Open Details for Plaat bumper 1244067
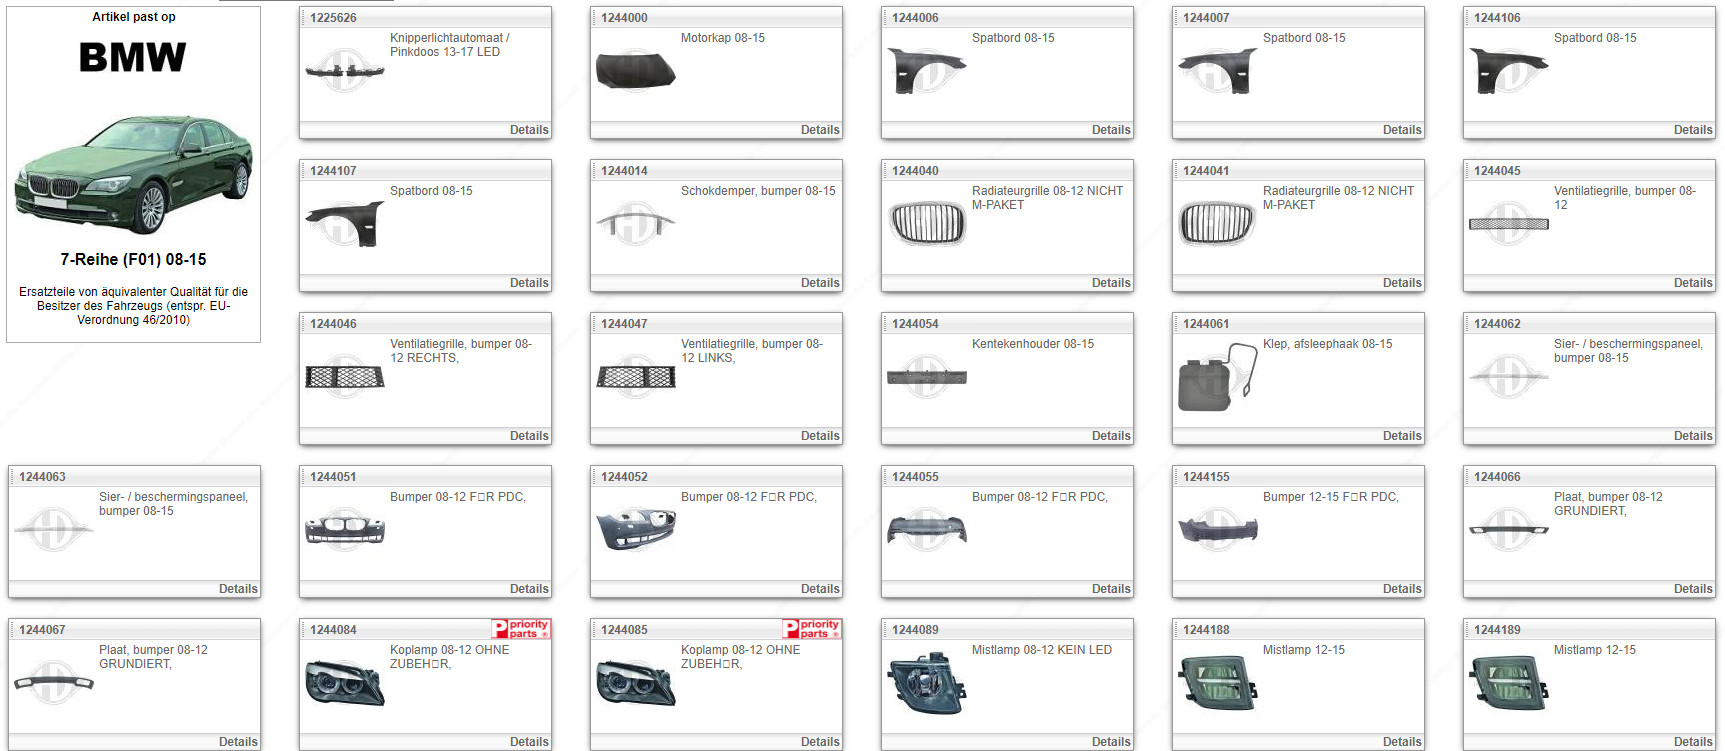This screenshot has height=751, width=1725. click(x=238, y=742)
